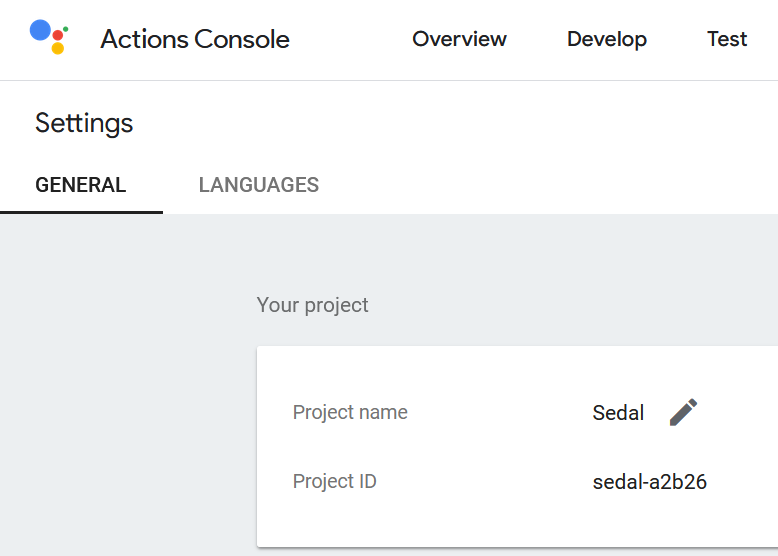Select the project ID sedal-a2b26 text

point(649,482)
